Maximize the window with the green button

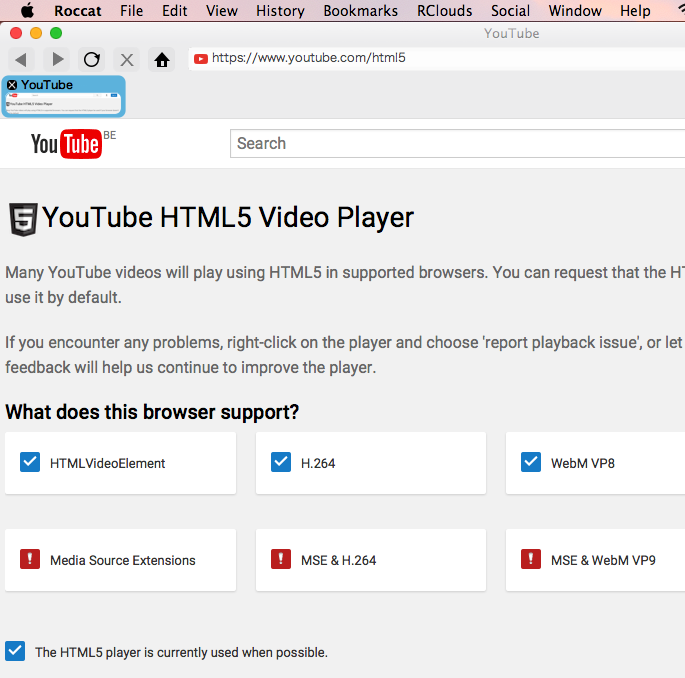pos(56,33)
